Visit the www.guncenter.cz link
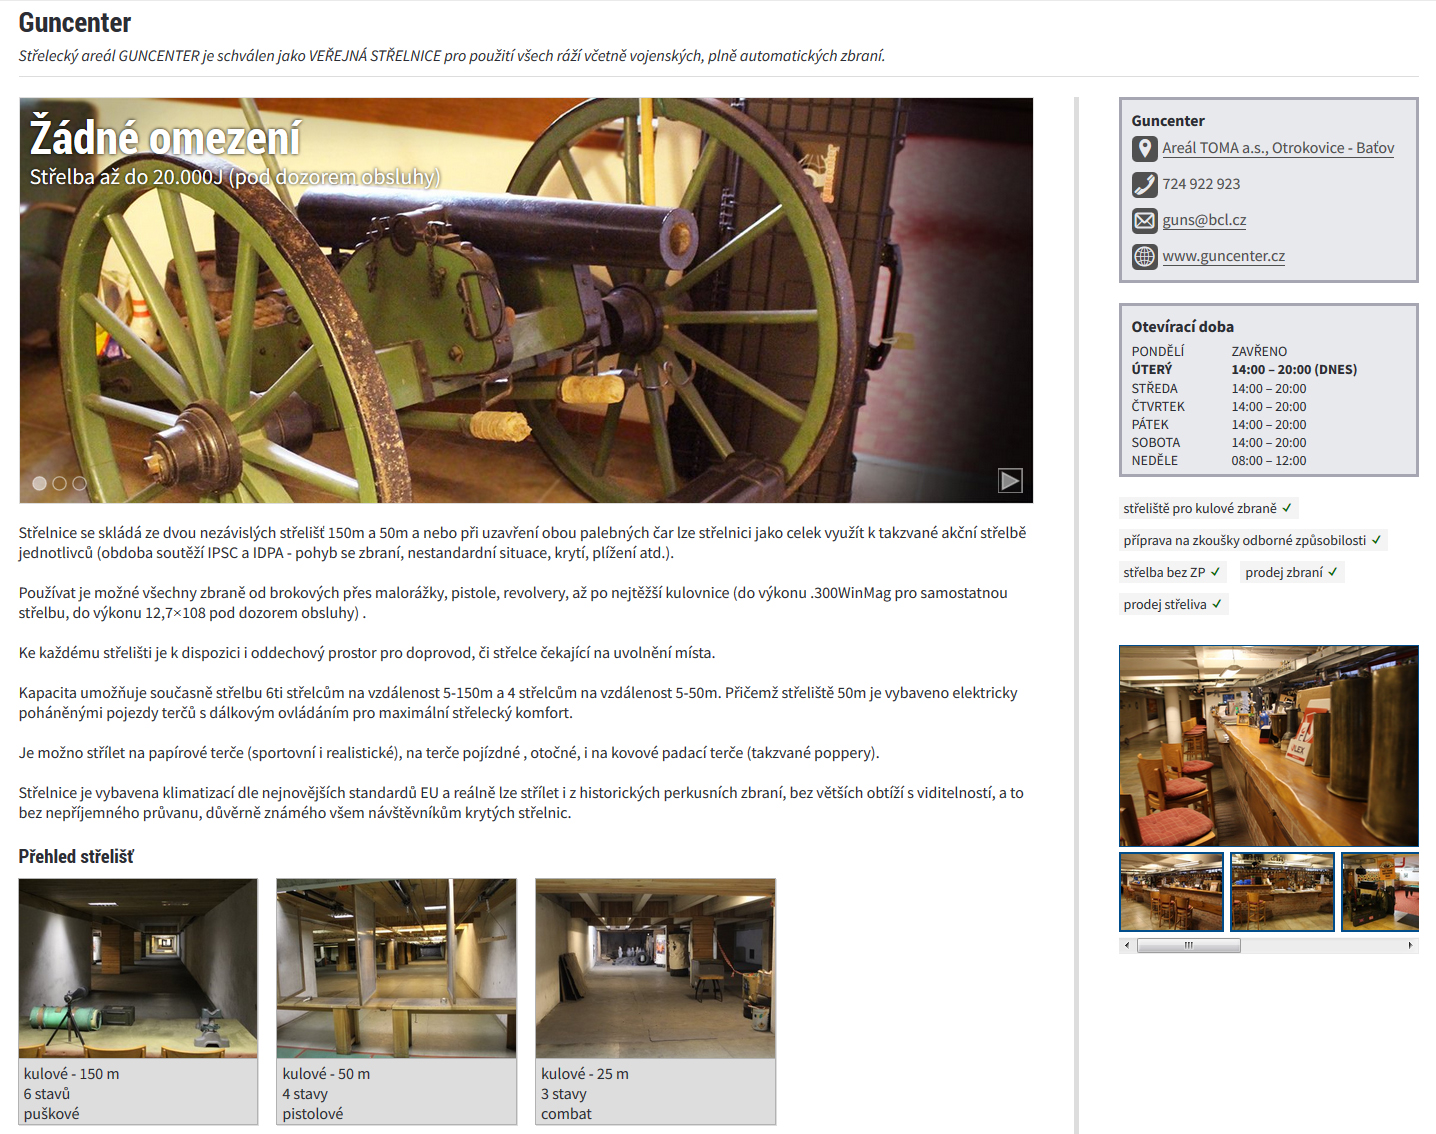This screenshot has width=1436, height=1134. coord(1223,256)
